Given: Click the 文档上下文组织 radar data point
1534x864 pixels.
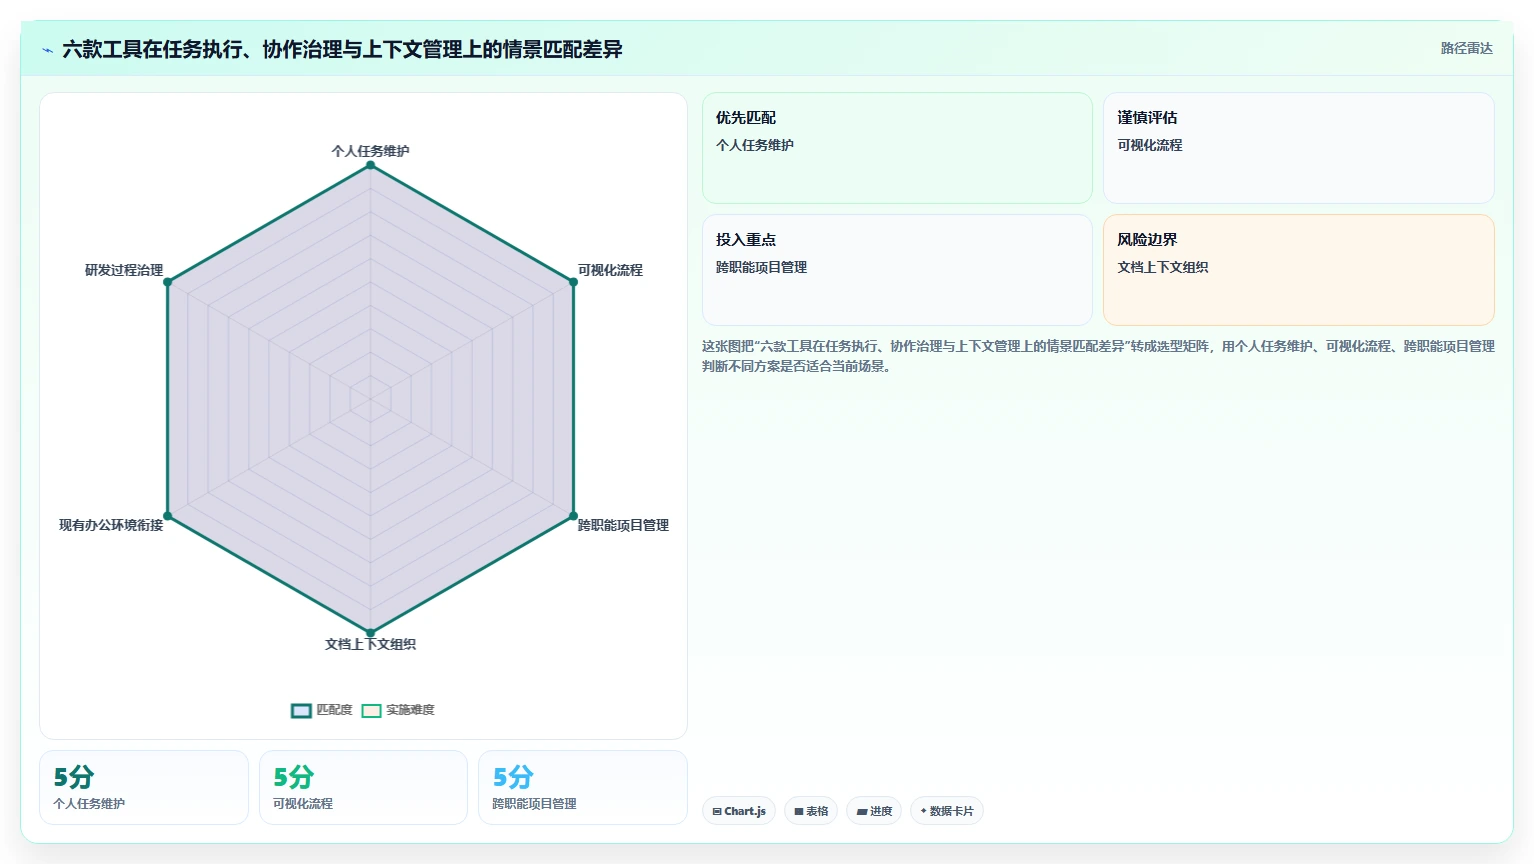Looking at the screenshot, I should click(x=370, y=633).
